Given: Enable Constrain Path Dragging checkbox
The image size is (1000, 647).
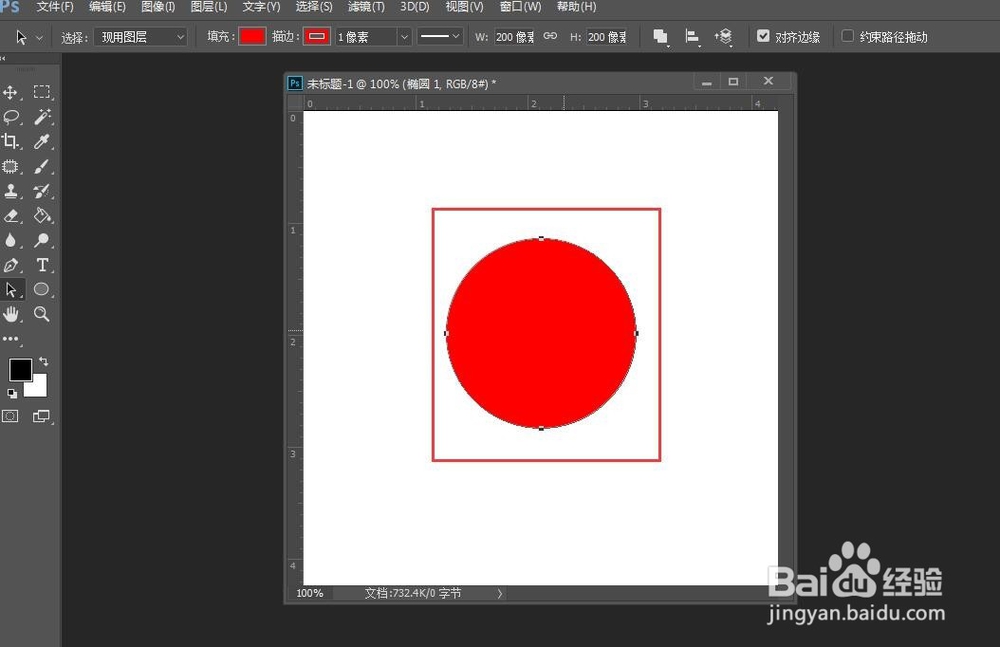Looking at the screenshot, I should click(x=848, y=36).
